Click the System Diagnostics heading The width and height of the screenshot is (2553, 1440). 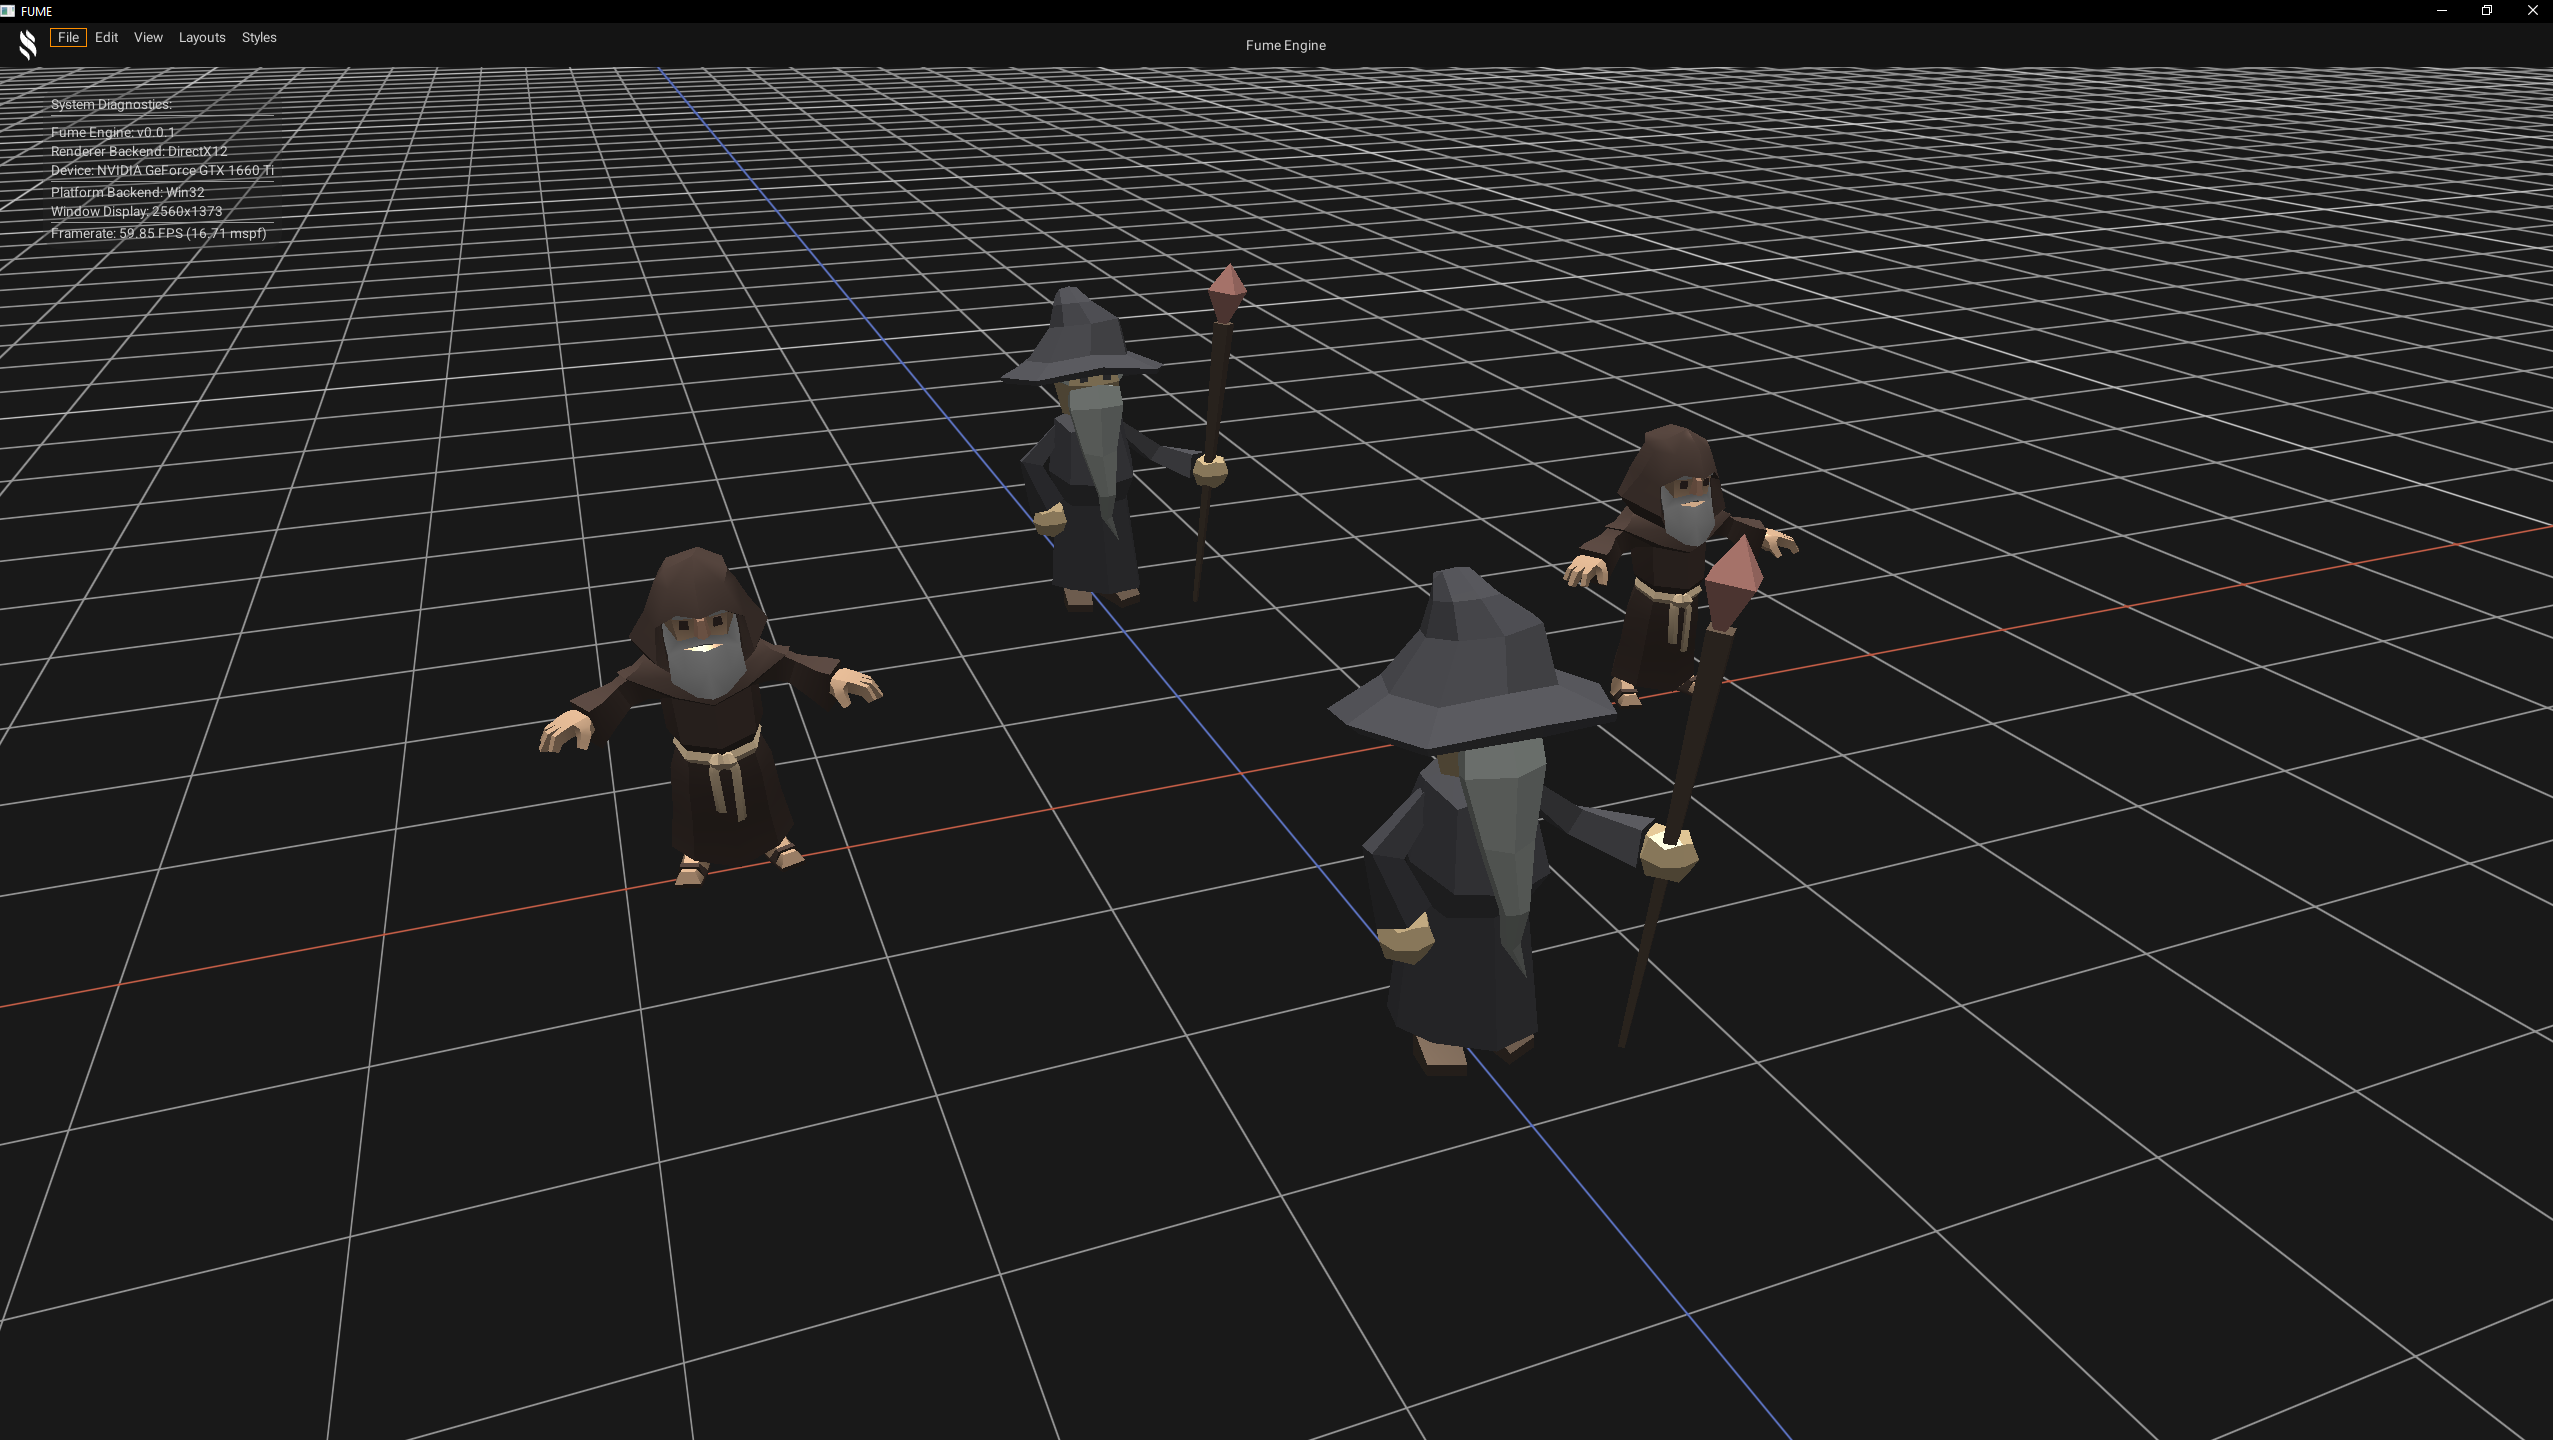click(111, 104)
